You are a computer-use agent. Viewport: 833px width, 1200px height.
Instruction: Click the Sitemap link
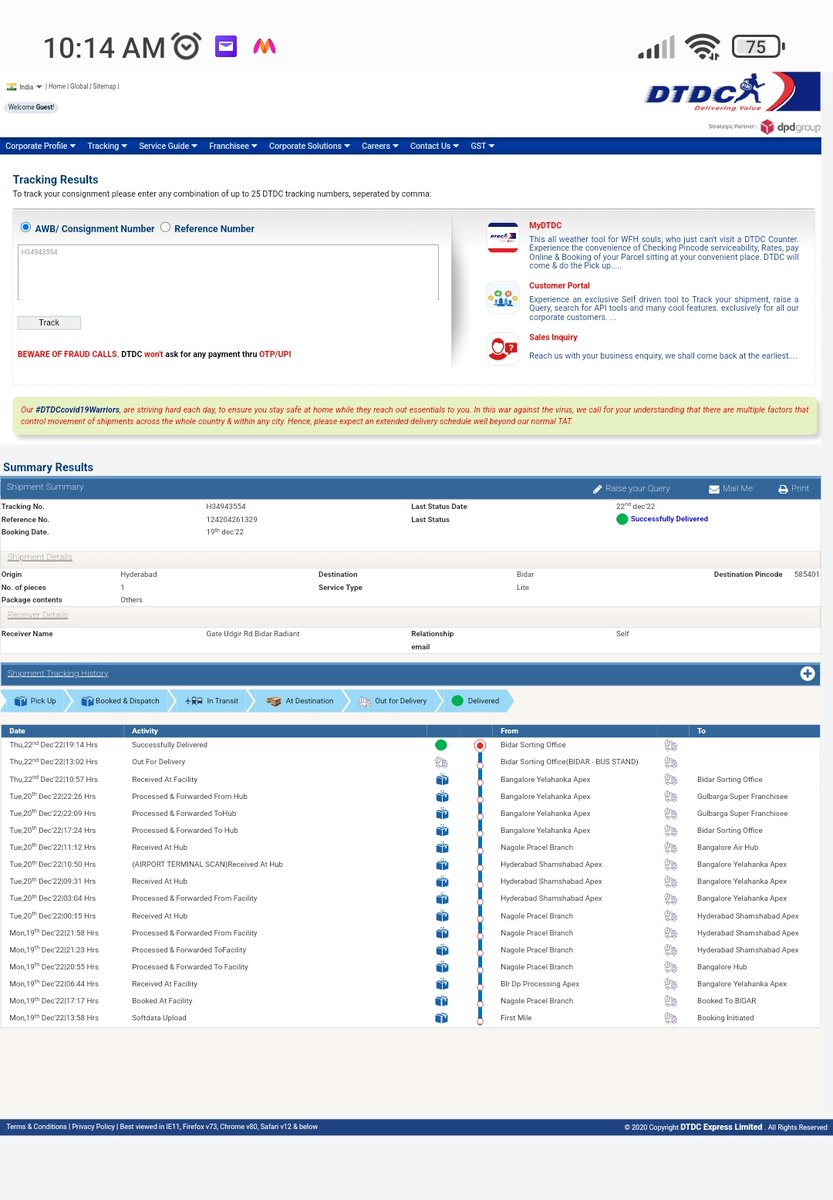point(104,87)
